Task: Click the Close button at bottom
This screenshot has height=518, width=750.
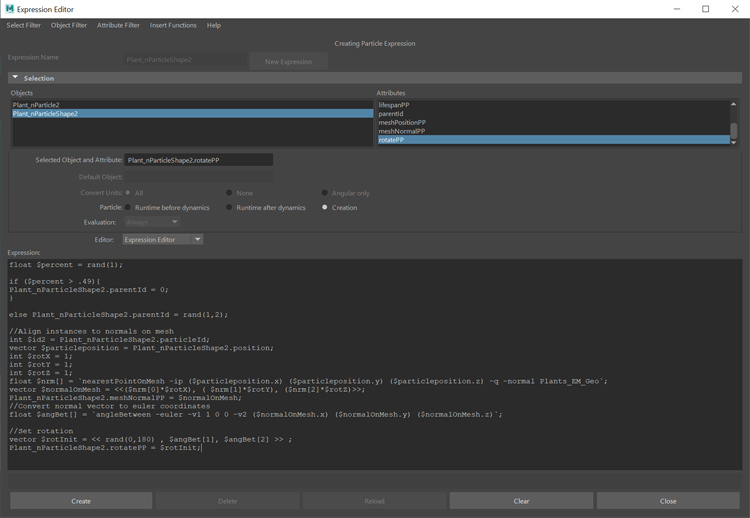Action: 668,501
